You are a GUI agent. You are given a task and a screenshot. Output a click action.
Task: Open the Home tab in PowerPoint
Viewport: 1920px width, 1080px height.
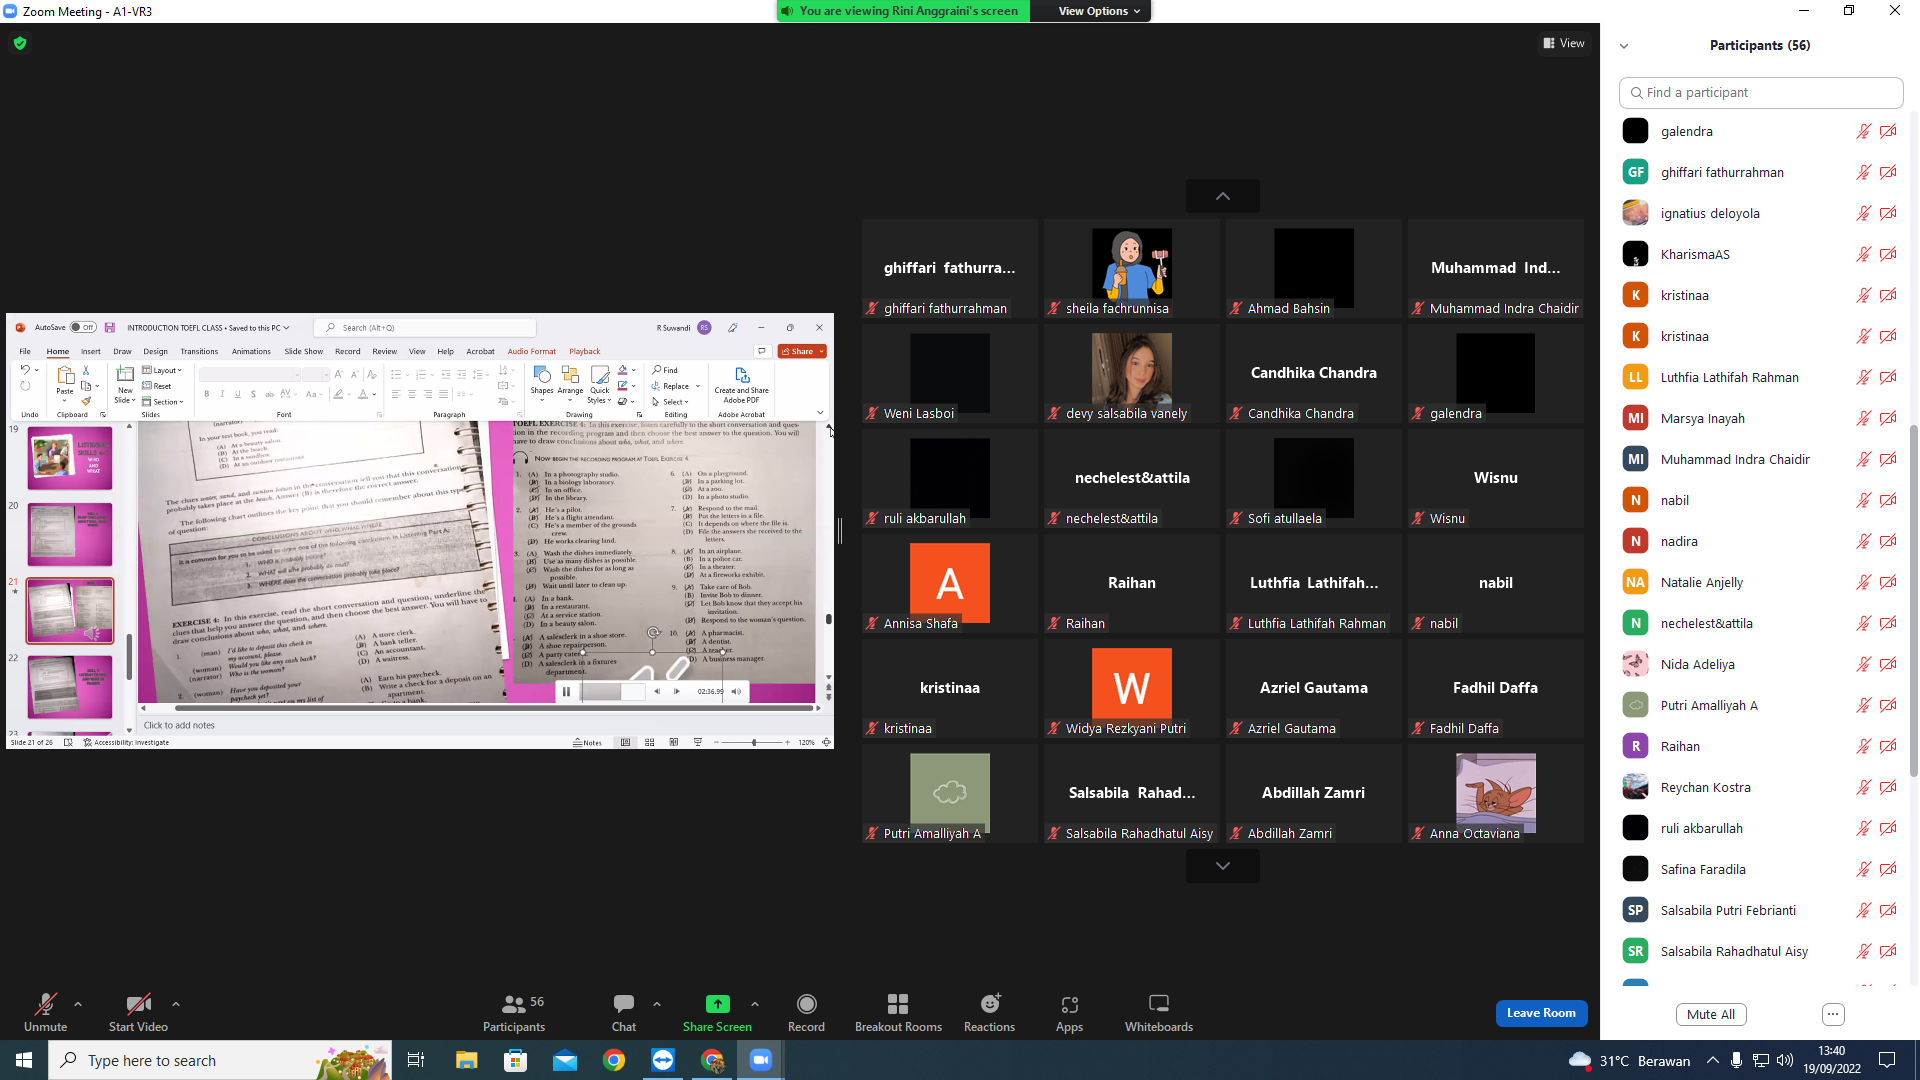tap(58, 351)
